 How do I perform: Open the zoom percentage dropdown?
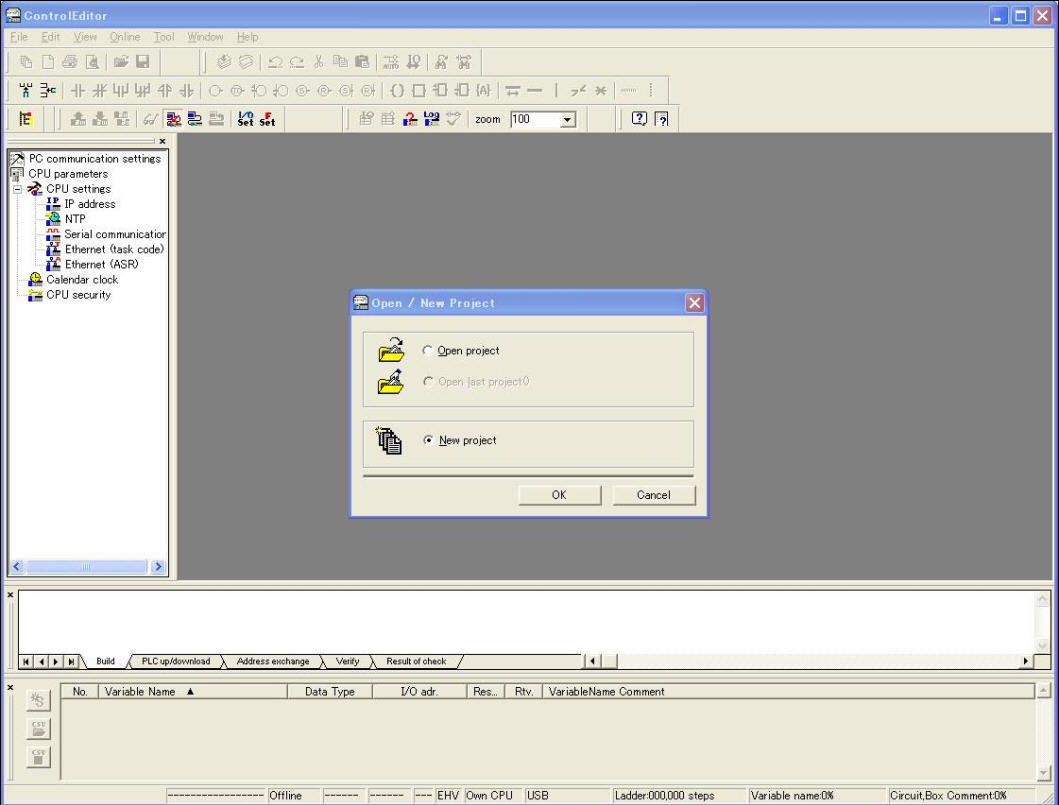click(x=569, y=116)
